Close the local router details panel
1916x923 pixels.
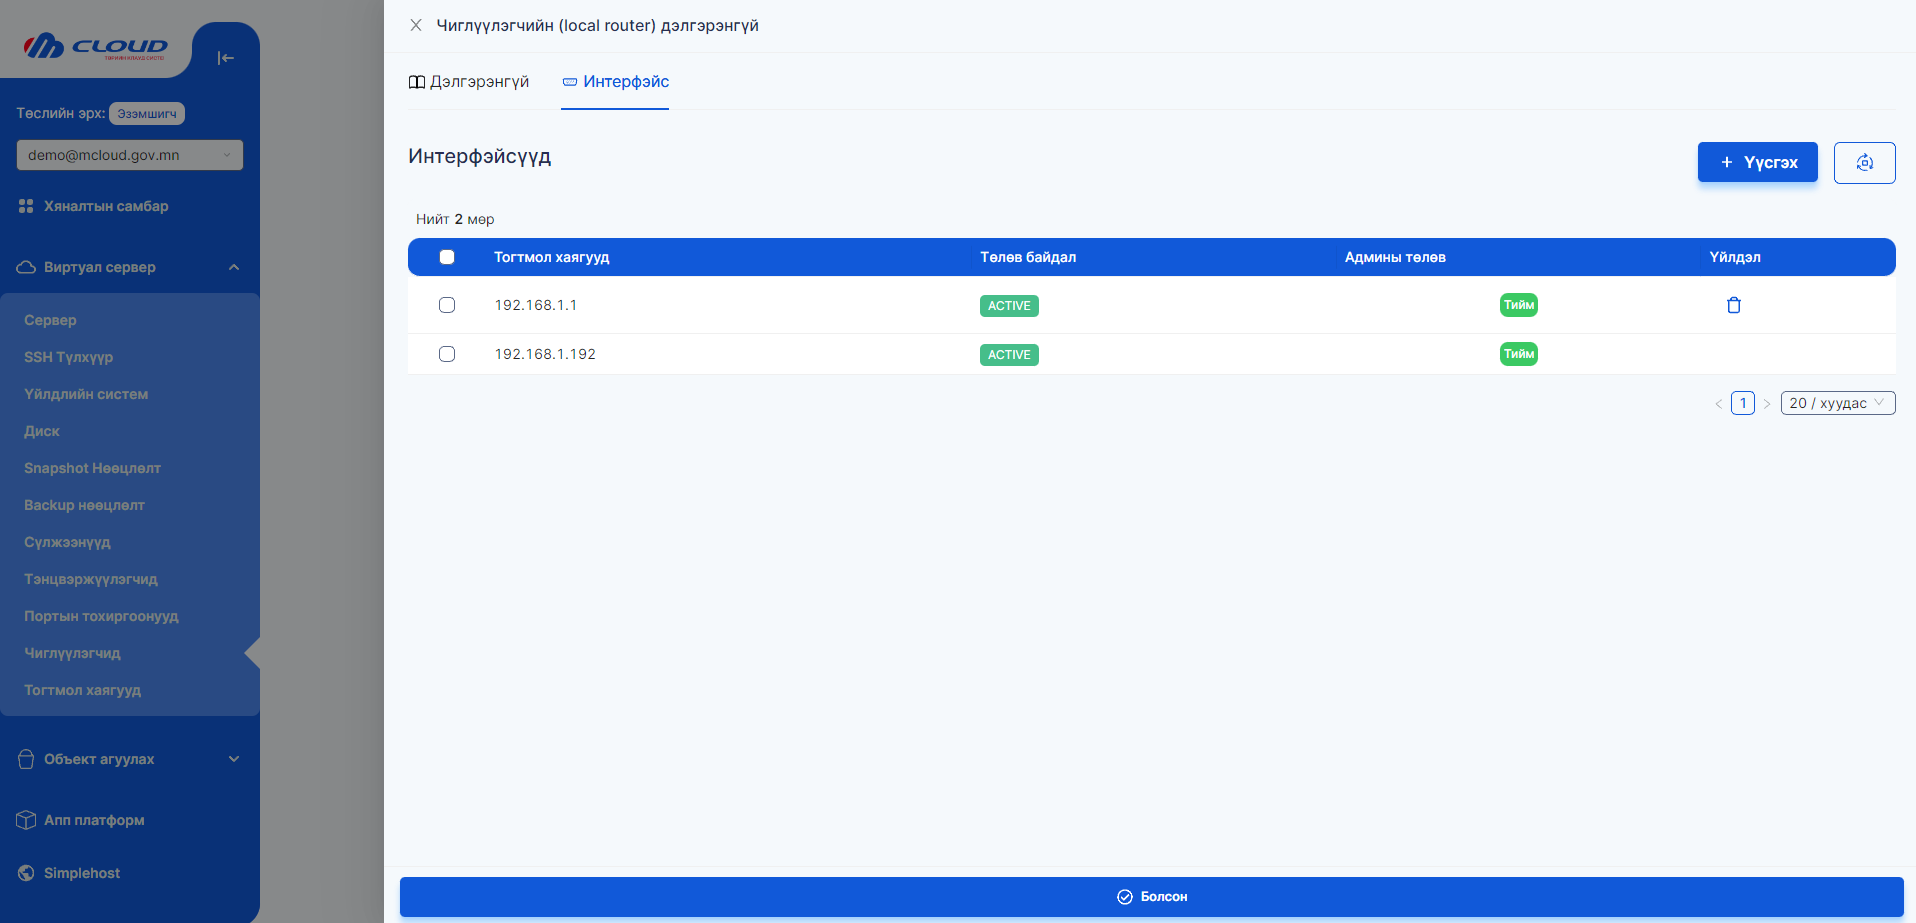tap(416, 25)
